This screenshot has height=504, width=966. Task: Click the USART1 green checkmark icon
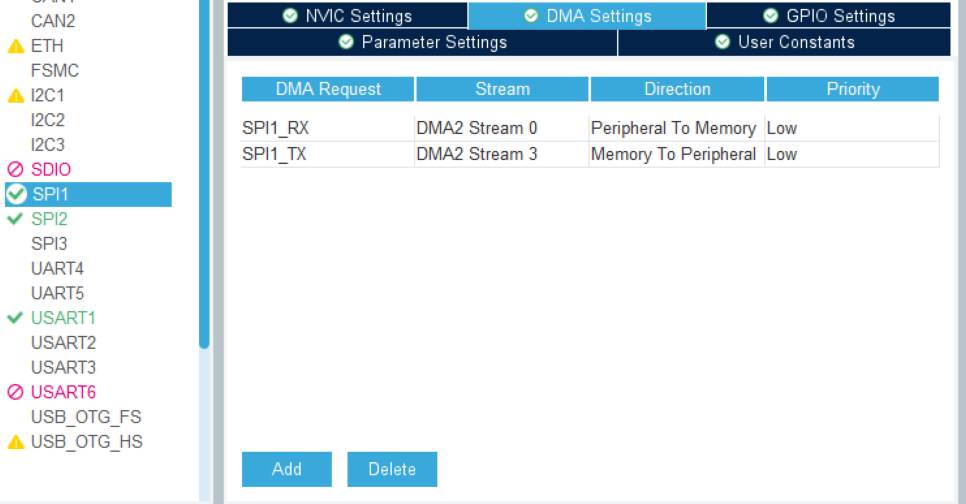[x=16, y=318]
